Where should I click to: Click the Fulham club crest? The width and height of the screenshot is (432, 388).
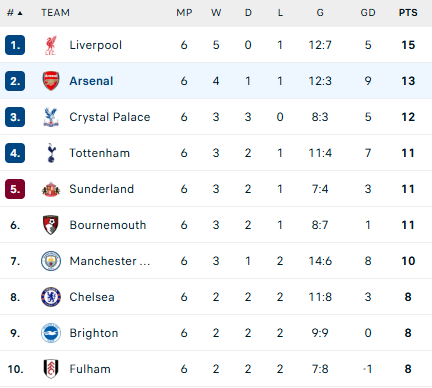51,369
